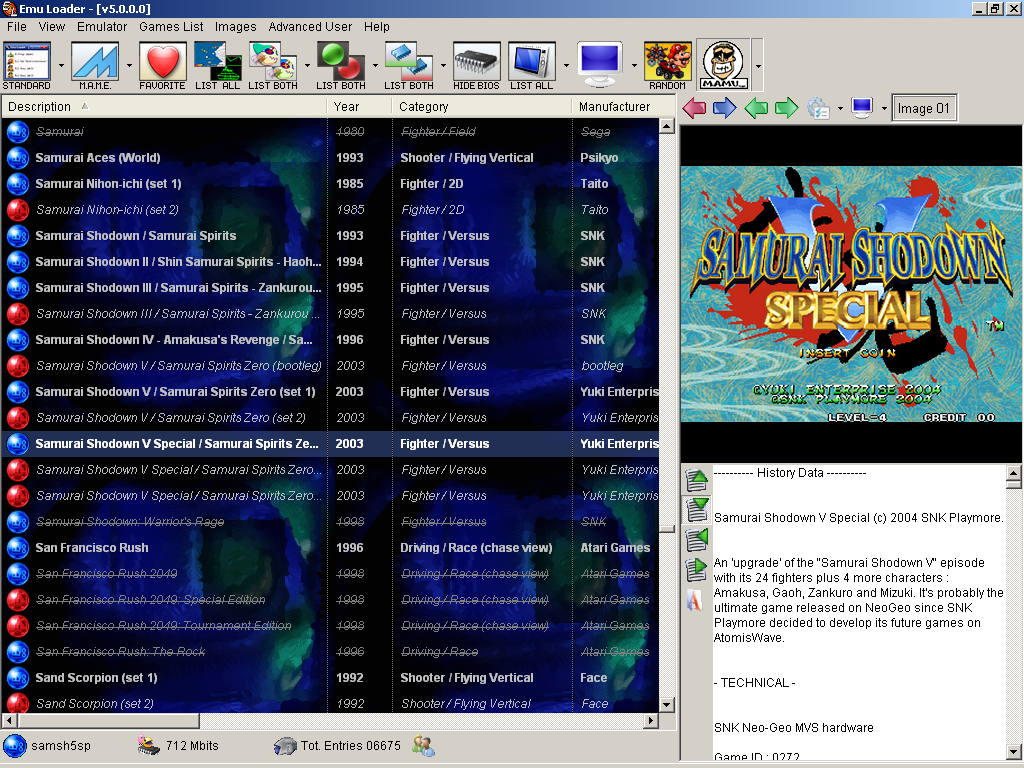
Task: Select Samurai Aces (World) row
Action: pyautogui.click(x=330, y=157)
